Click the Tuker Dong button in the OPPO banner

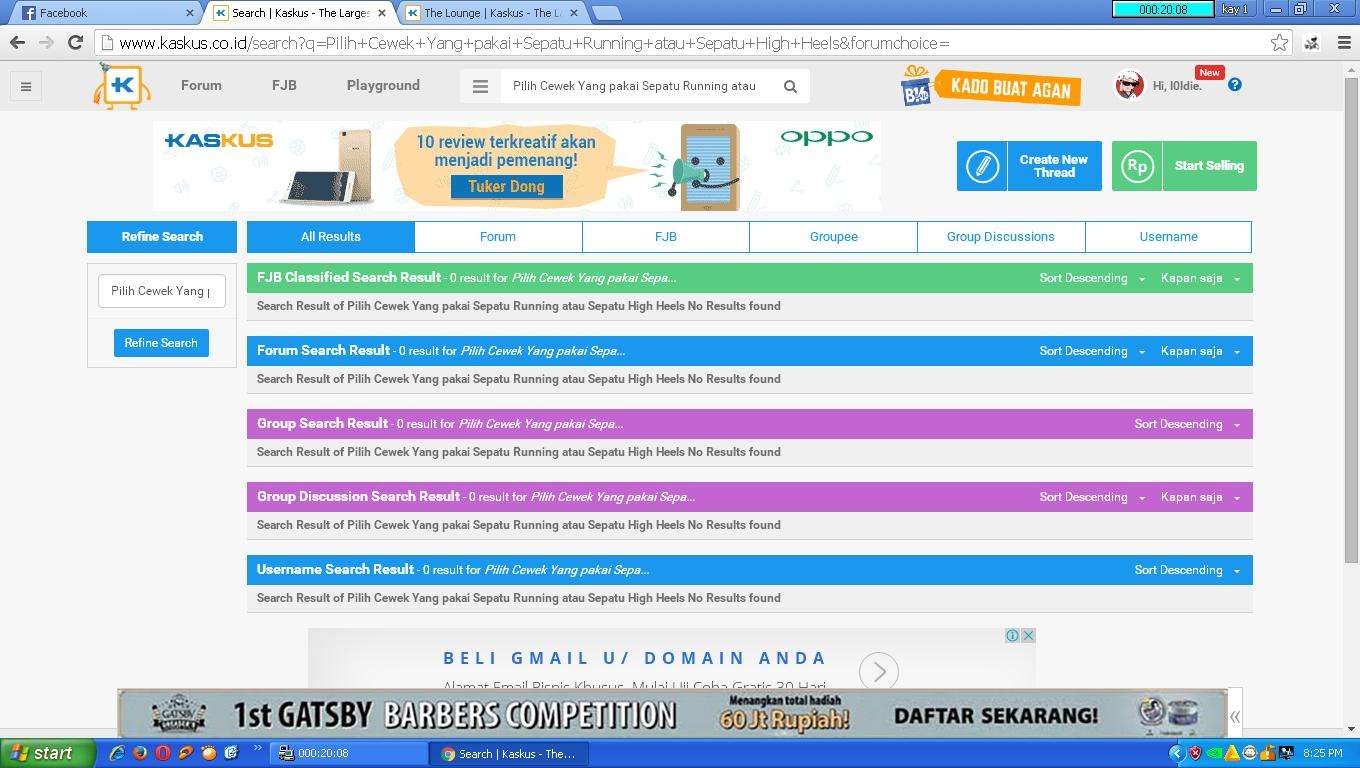point(506,186)
